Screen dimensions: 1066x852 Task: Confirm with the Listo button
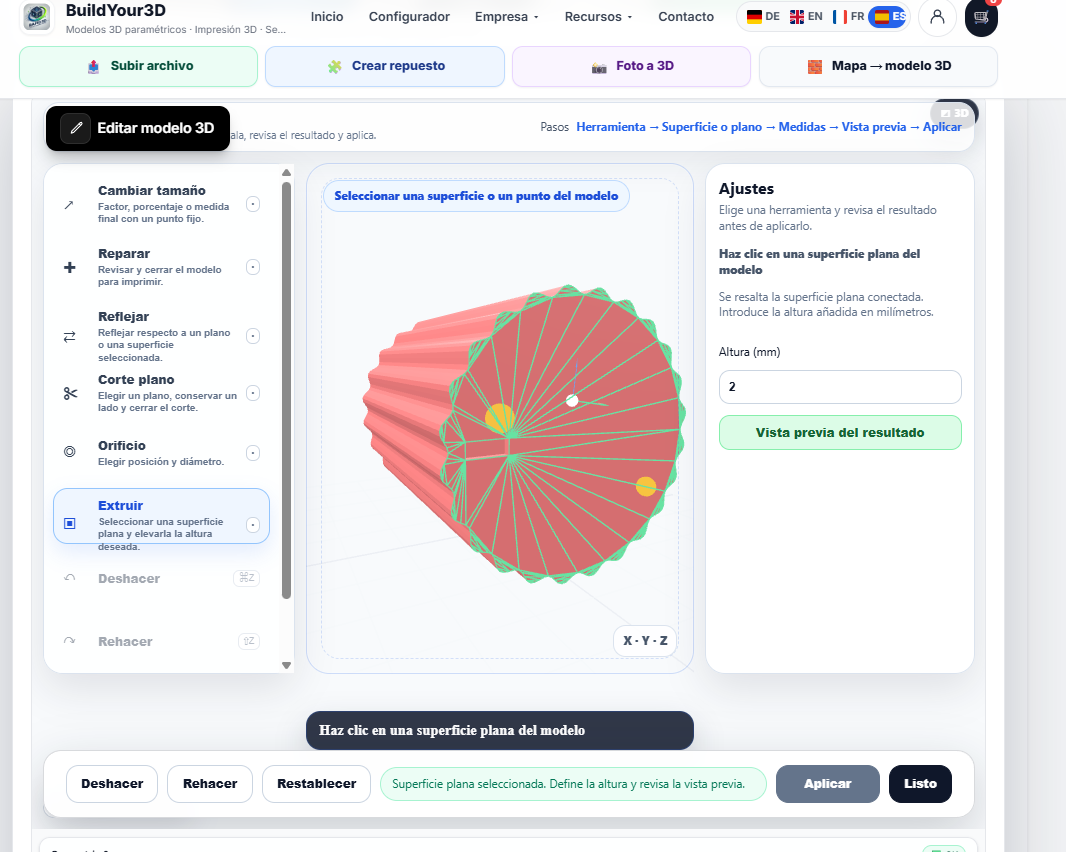click(x=921, y=784)
